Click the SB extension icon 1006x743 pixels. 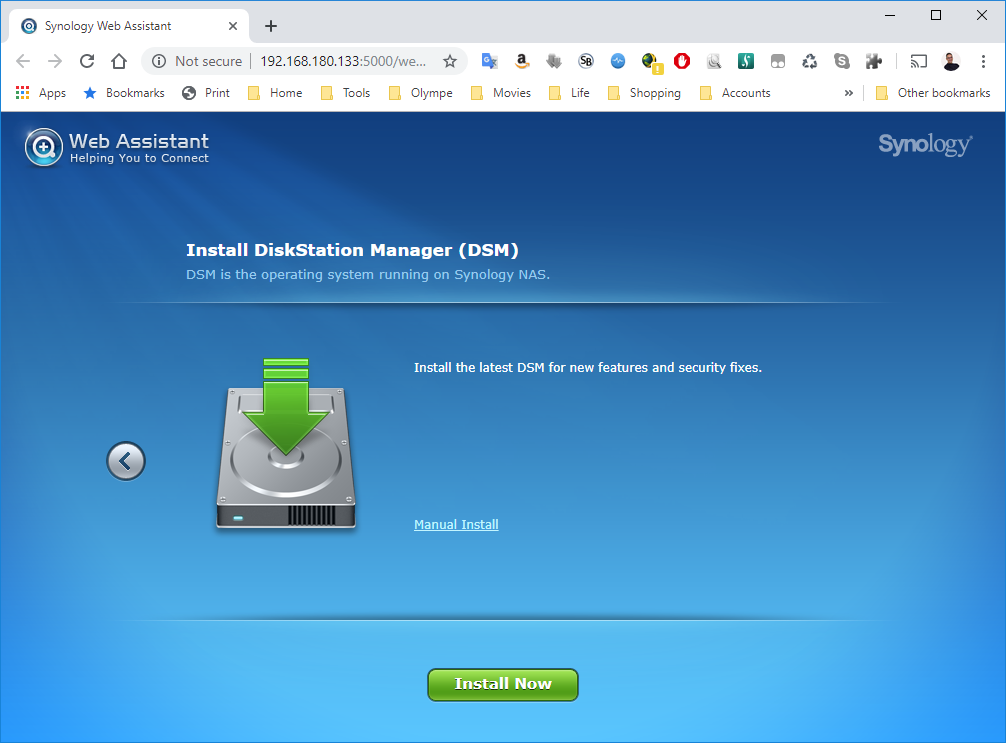[x=586, y=61]
